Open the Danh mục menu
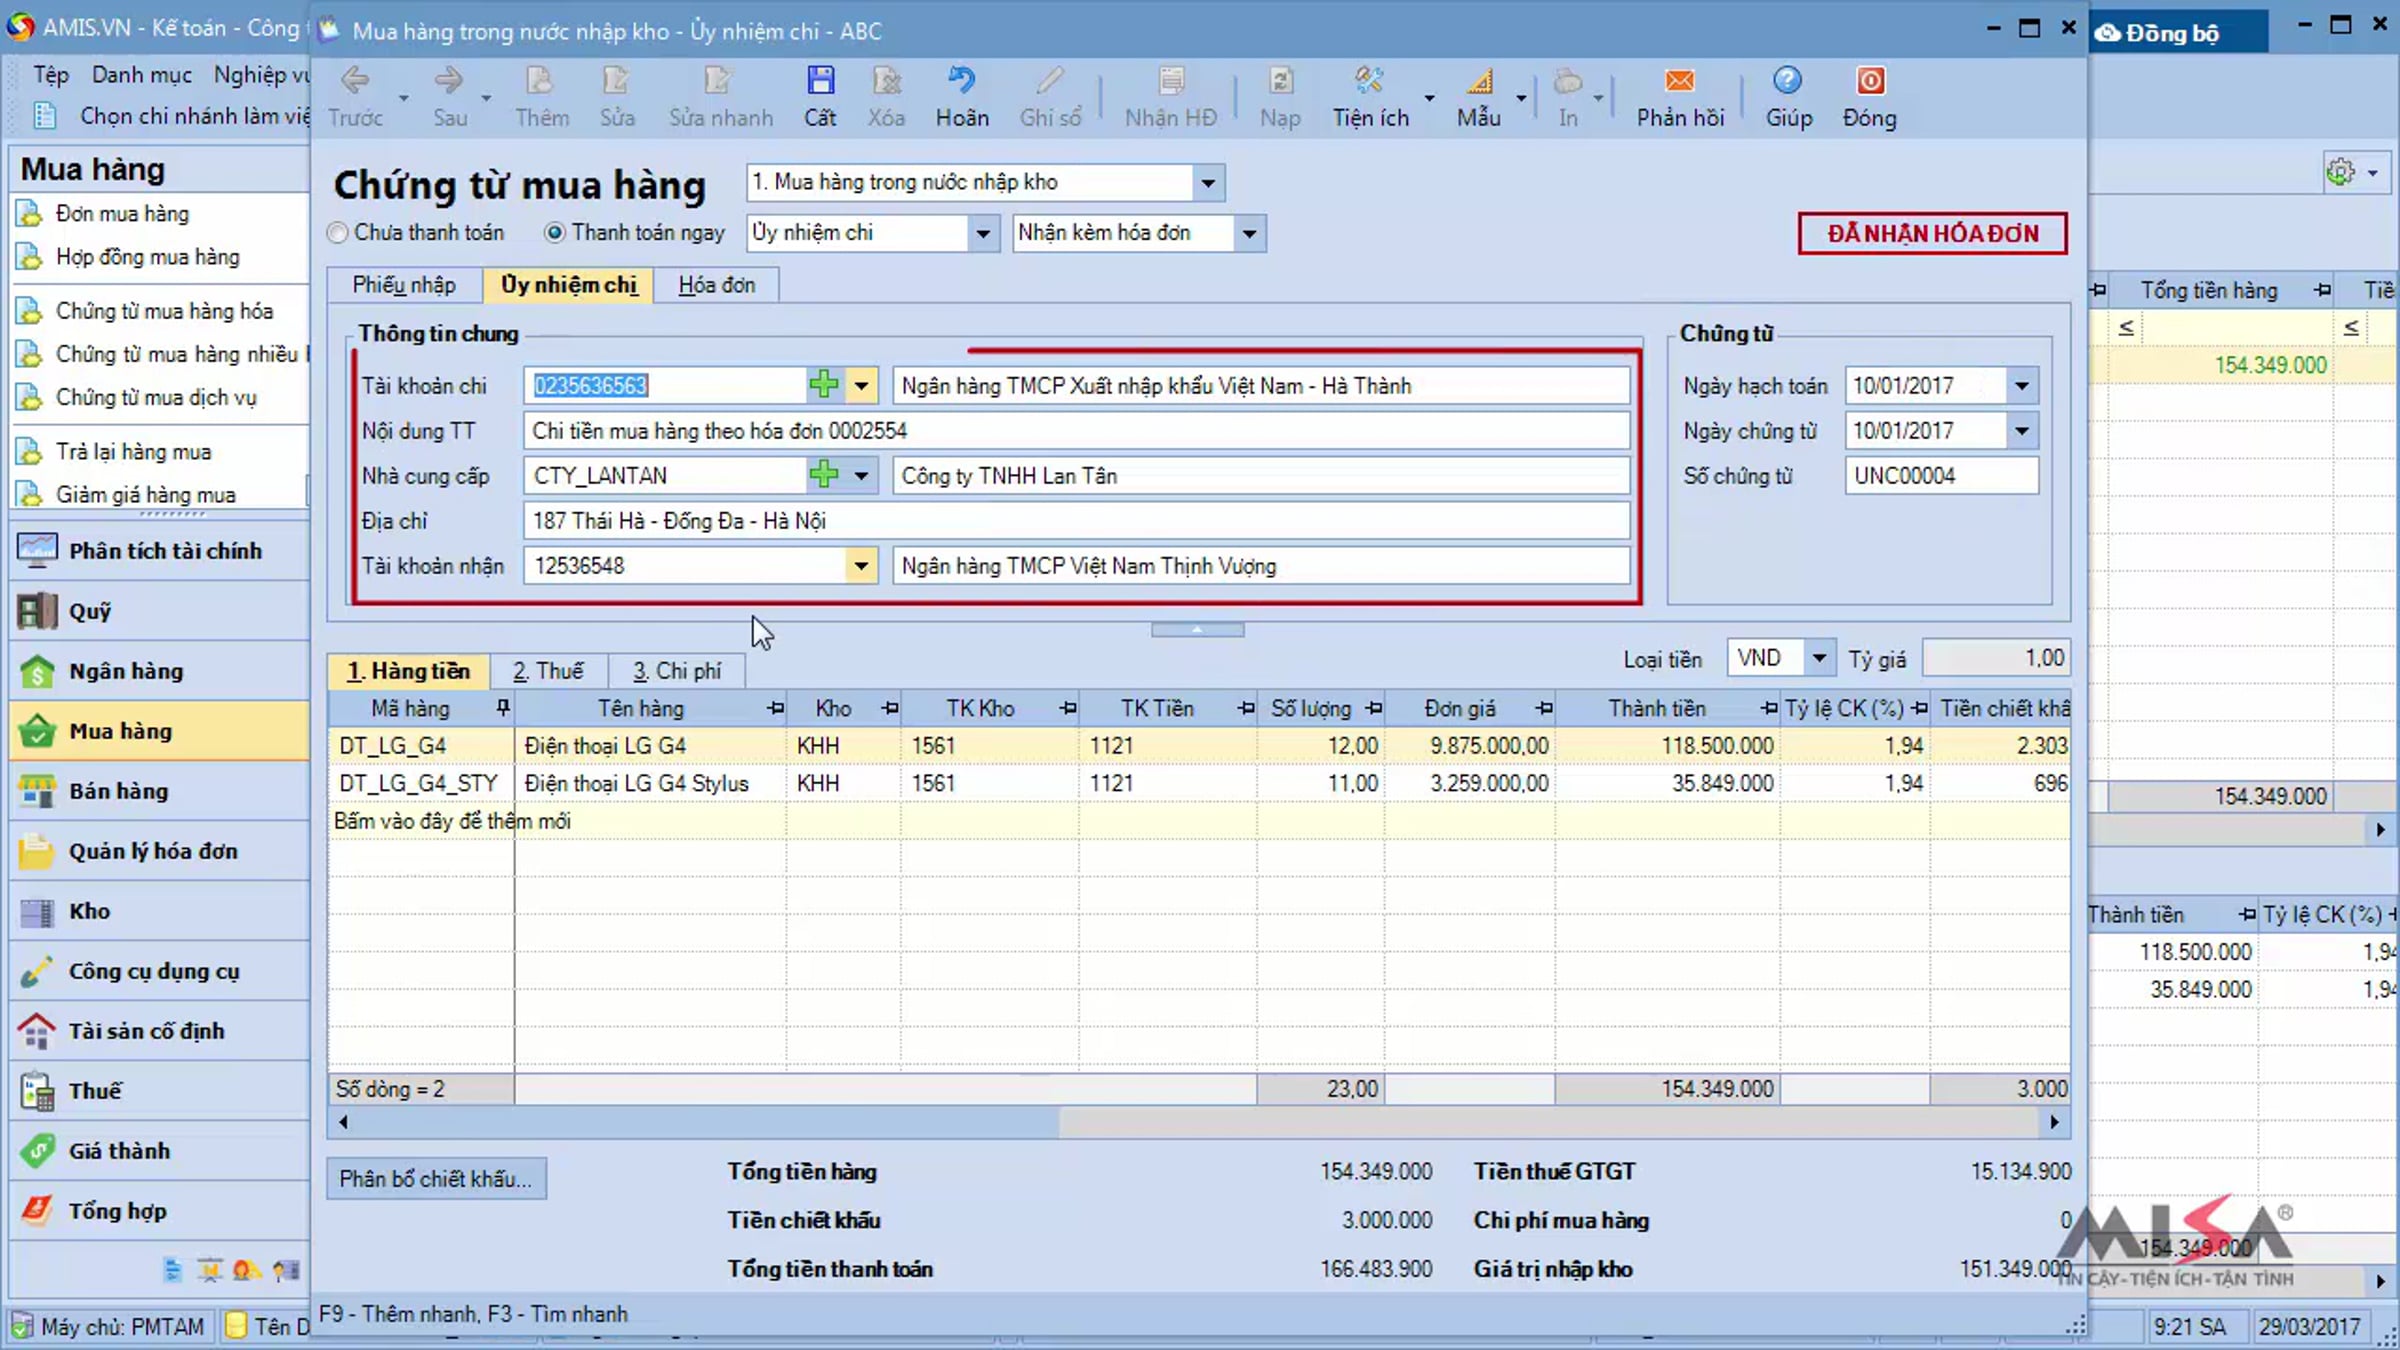Image resolution: width=2400 pixels, height=1350 pixels. click(x=141, y=75)
